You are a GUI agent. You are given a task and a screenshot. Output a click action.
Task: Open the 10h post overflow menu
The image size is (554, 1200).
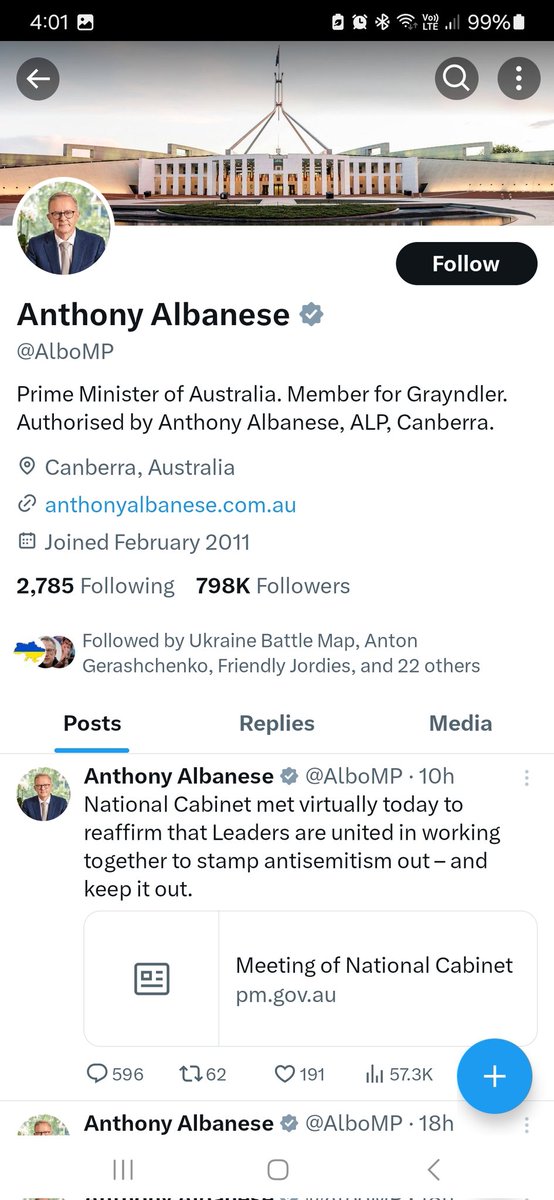tap(526, 778)
